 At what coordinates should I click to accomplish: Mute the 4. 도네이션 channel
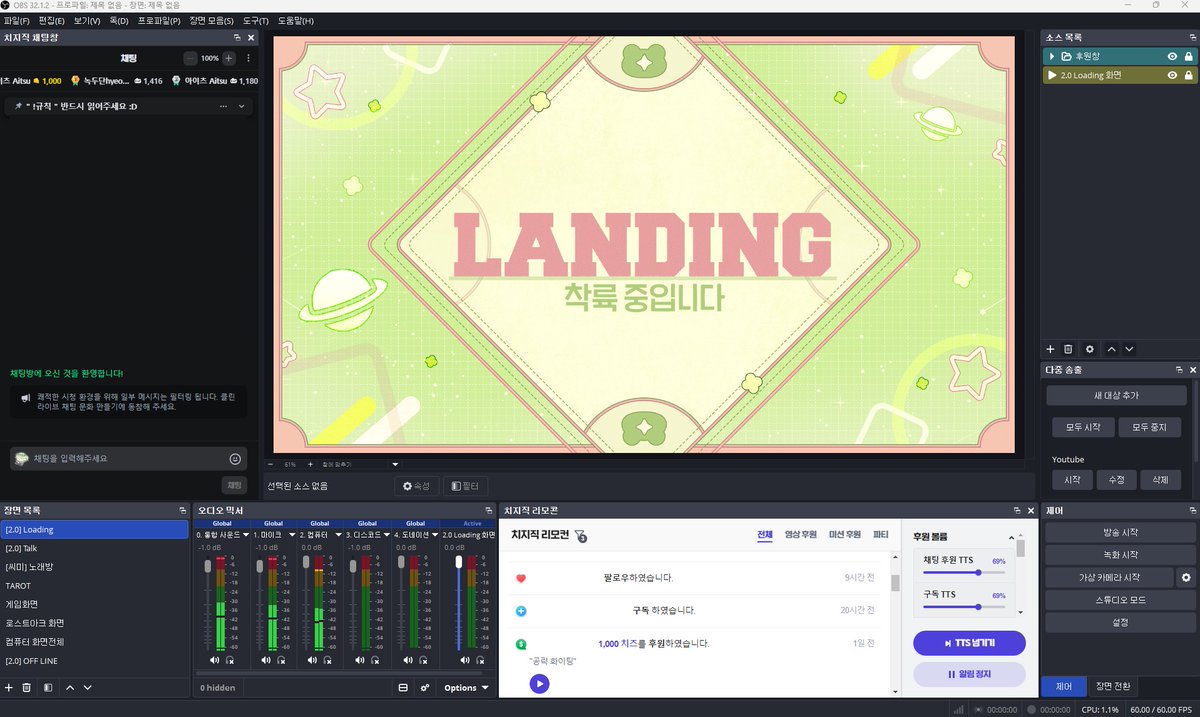coord(409,661)
